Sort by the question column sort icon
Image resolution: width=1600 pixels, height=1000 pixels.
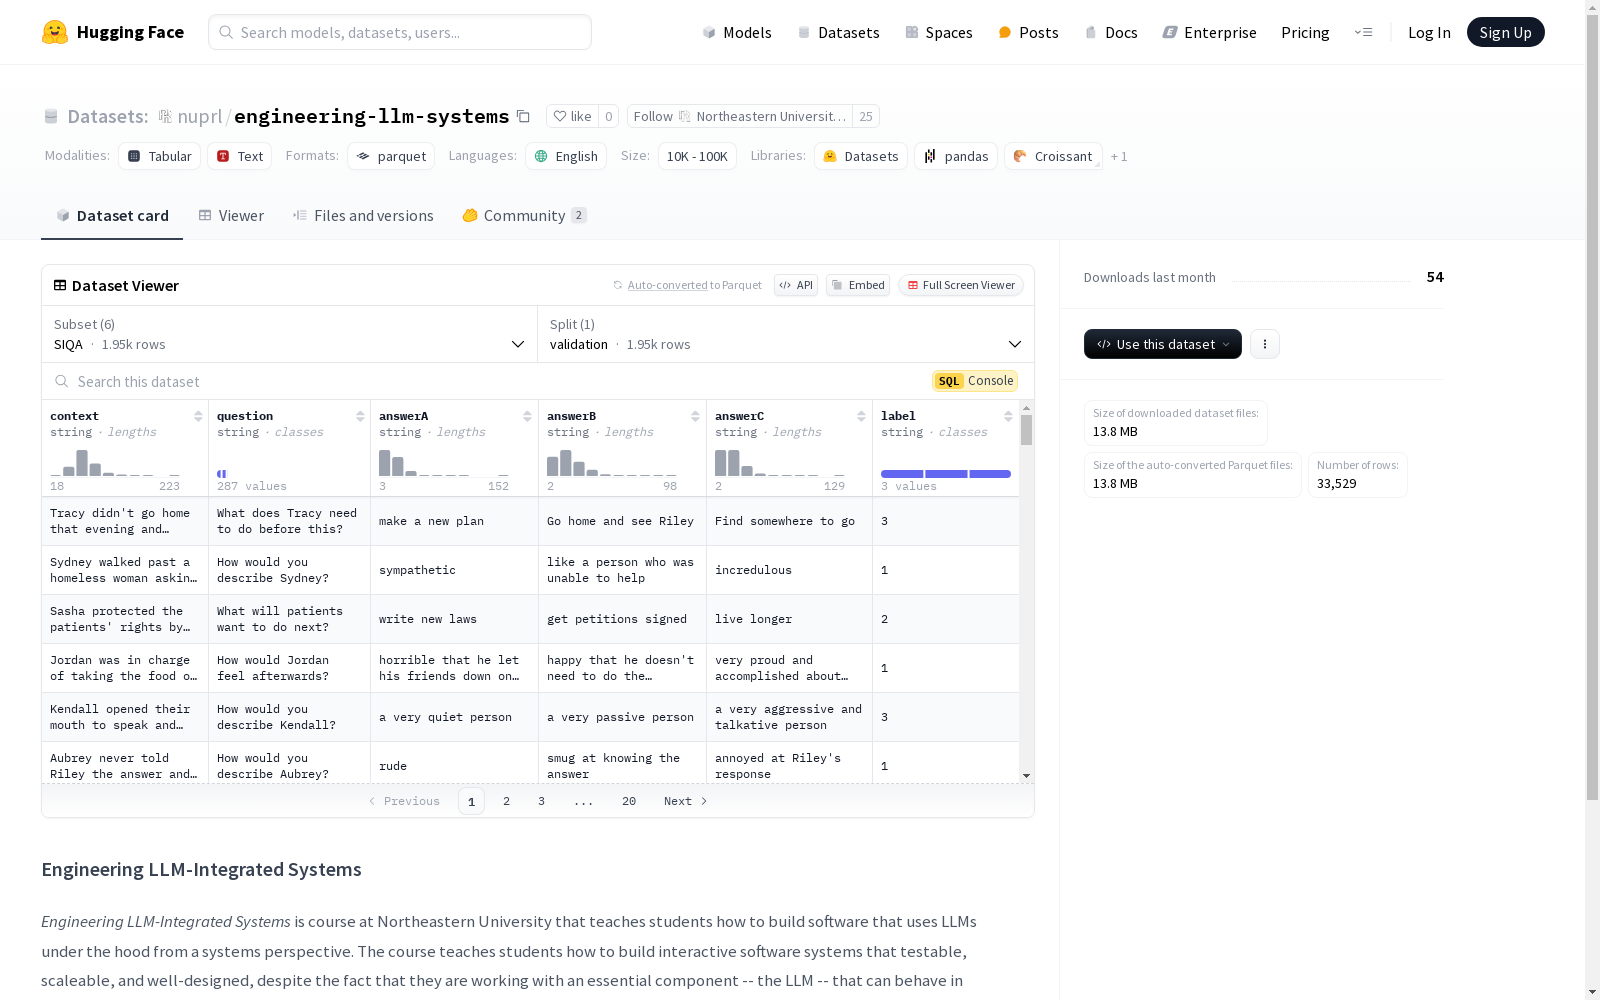[360, 416]
